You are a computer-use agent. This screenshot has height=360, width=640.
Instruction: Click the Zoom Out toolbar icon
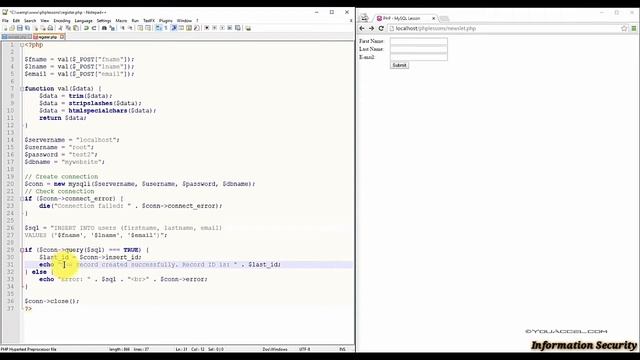[x=131, y=28]
